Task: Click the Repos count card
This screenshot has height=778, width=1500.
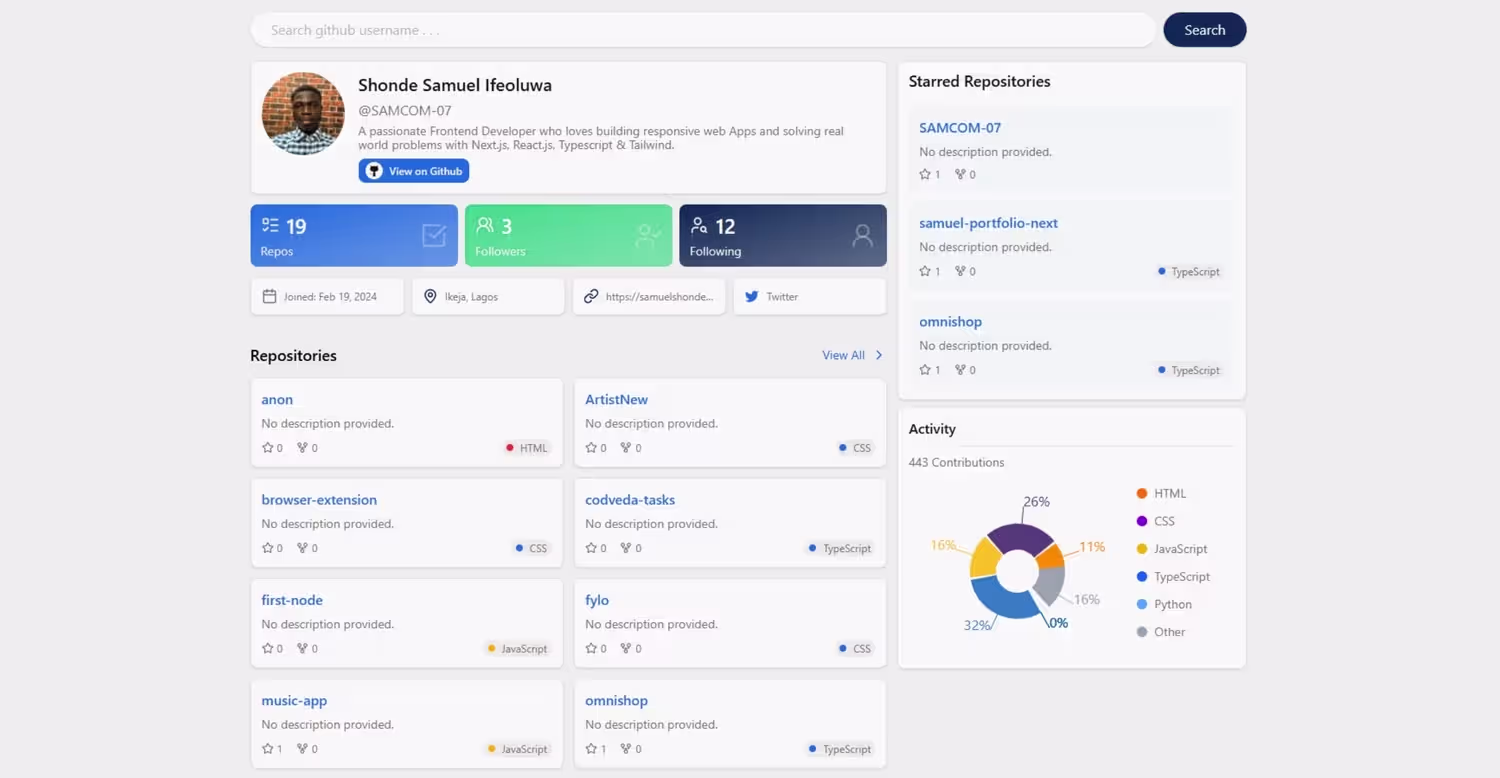Action: pos(354,236)
